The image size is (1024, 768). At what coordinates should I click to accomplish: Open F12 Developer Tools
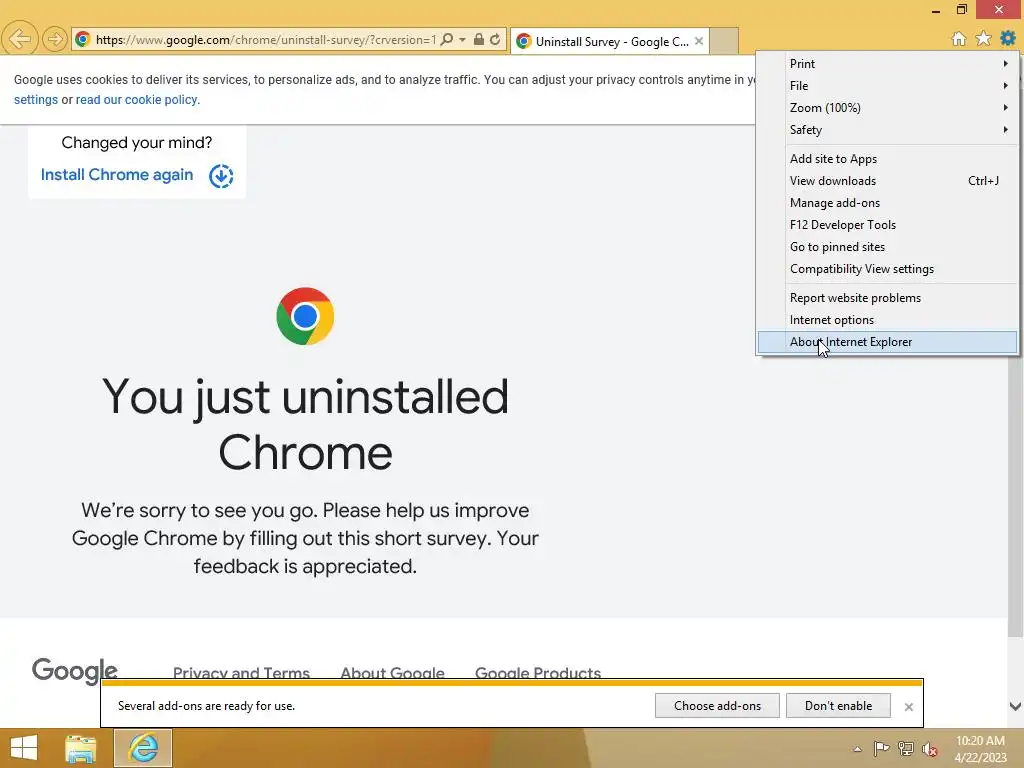[x=888, y=225]
